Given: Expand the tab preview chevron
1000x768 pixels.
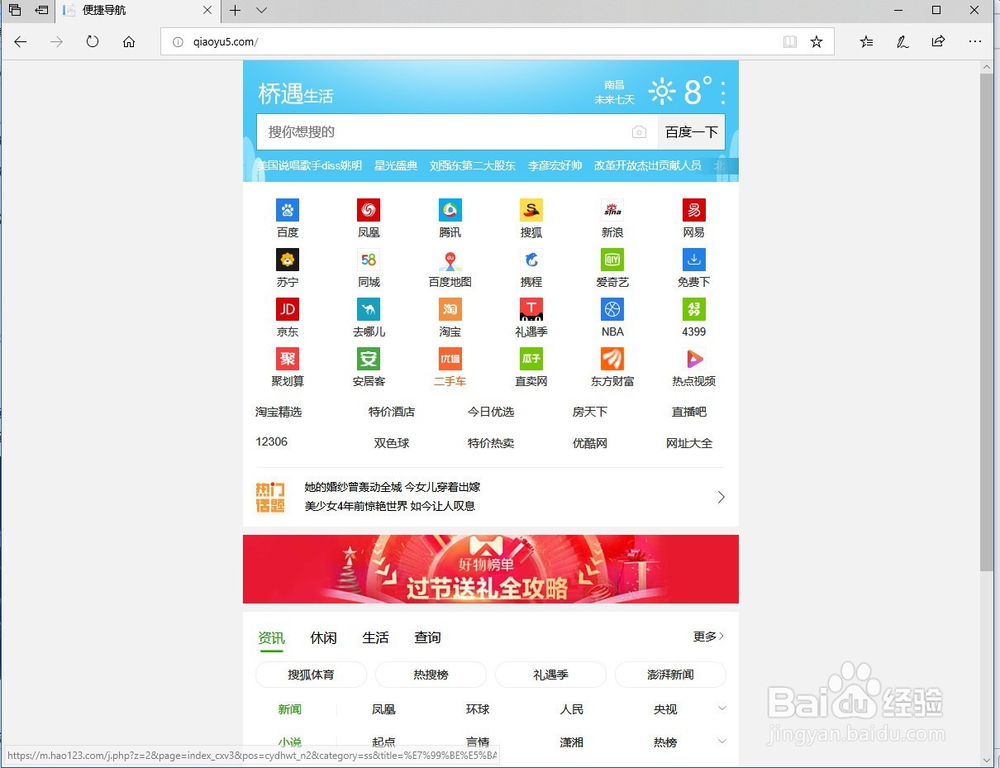Looking at the screenshot, I should pyautogui.click(x=261, y=10).
